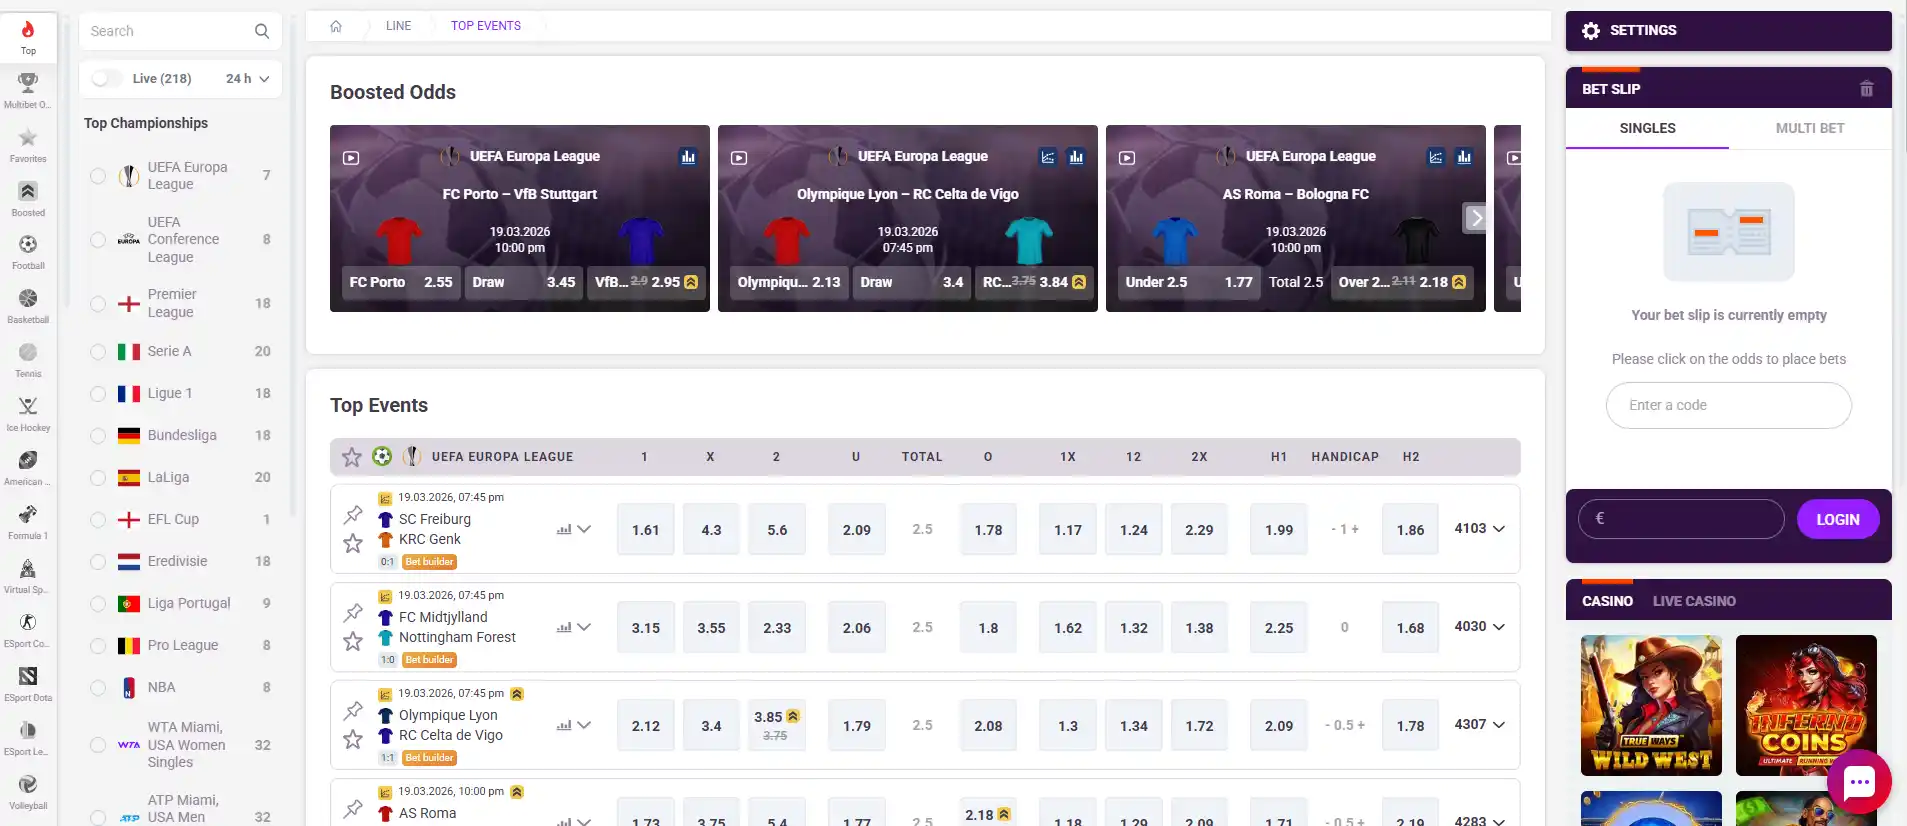Viewport: 1907px width, 826px height.
Task: Select Under 2.5 at 1.77 on AS Roma card
Action: coord(1189,282)
